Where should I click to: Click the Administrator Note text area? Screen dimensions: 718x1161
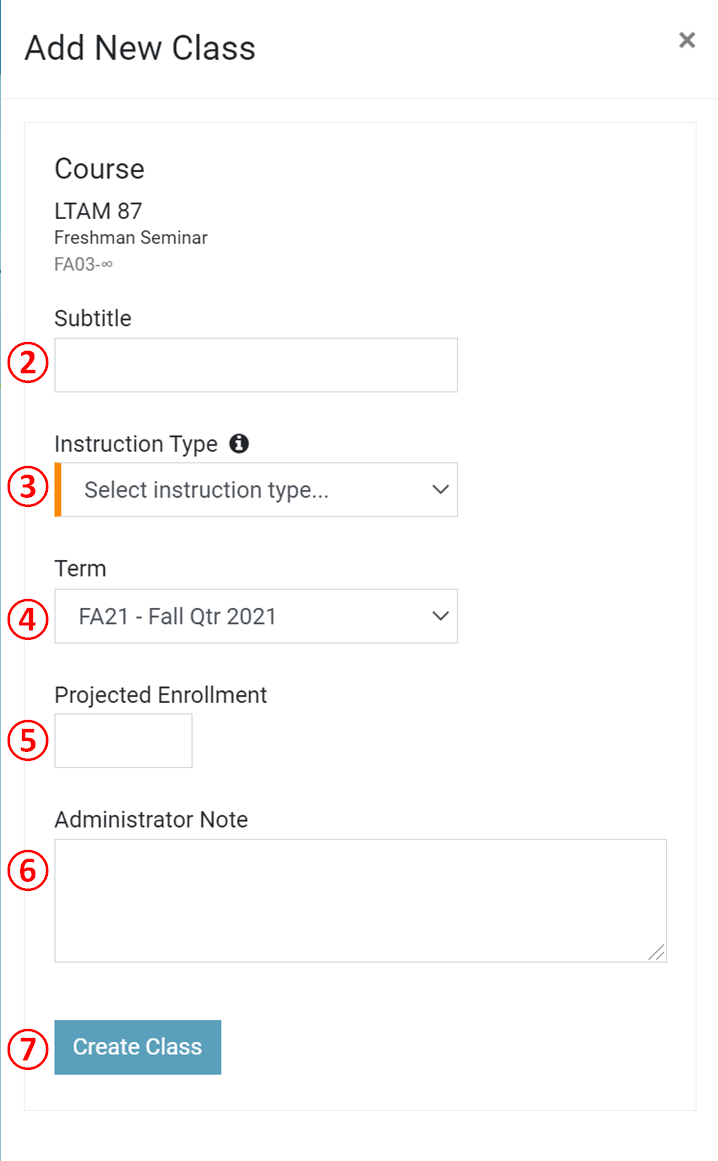pos(360,898)
